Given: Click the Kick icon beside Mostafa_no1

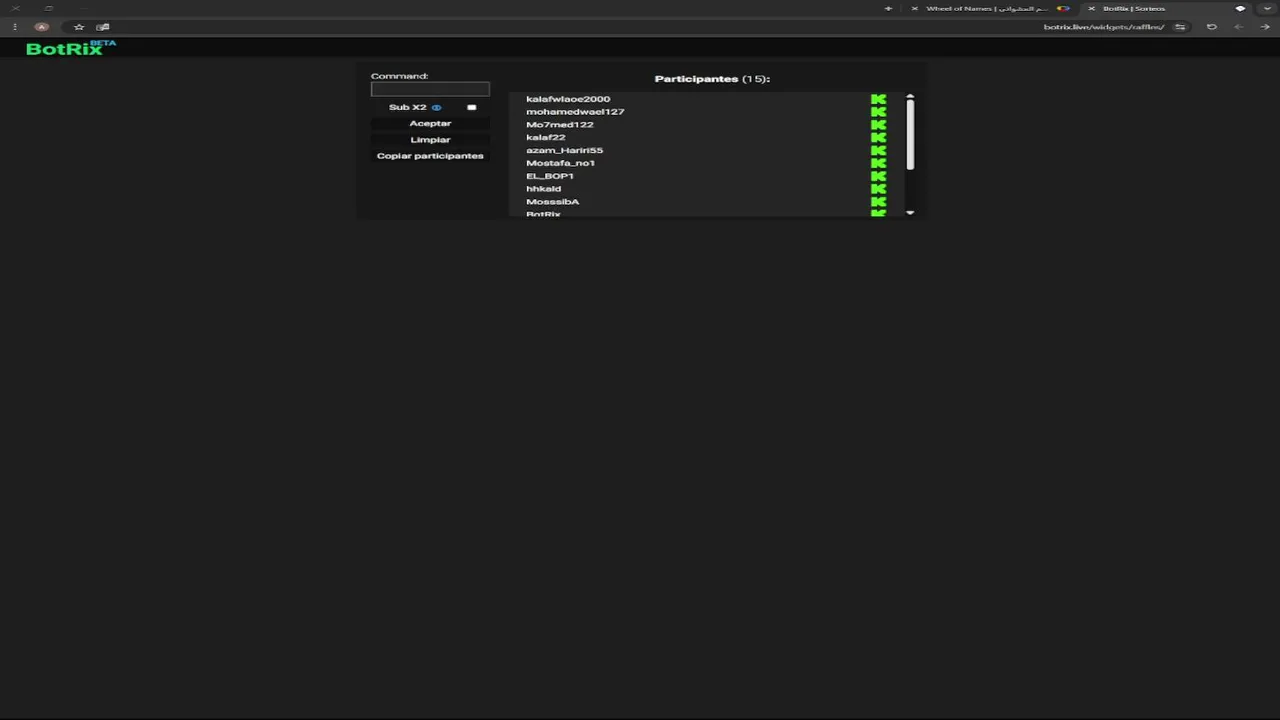Looking at the screenshot, I should [878, 163].
